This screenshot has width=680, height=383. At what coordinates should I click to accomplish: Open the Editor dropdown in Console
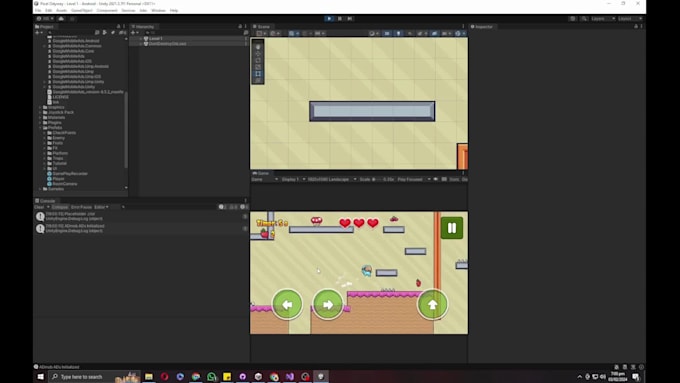click(x=101, y=207)
